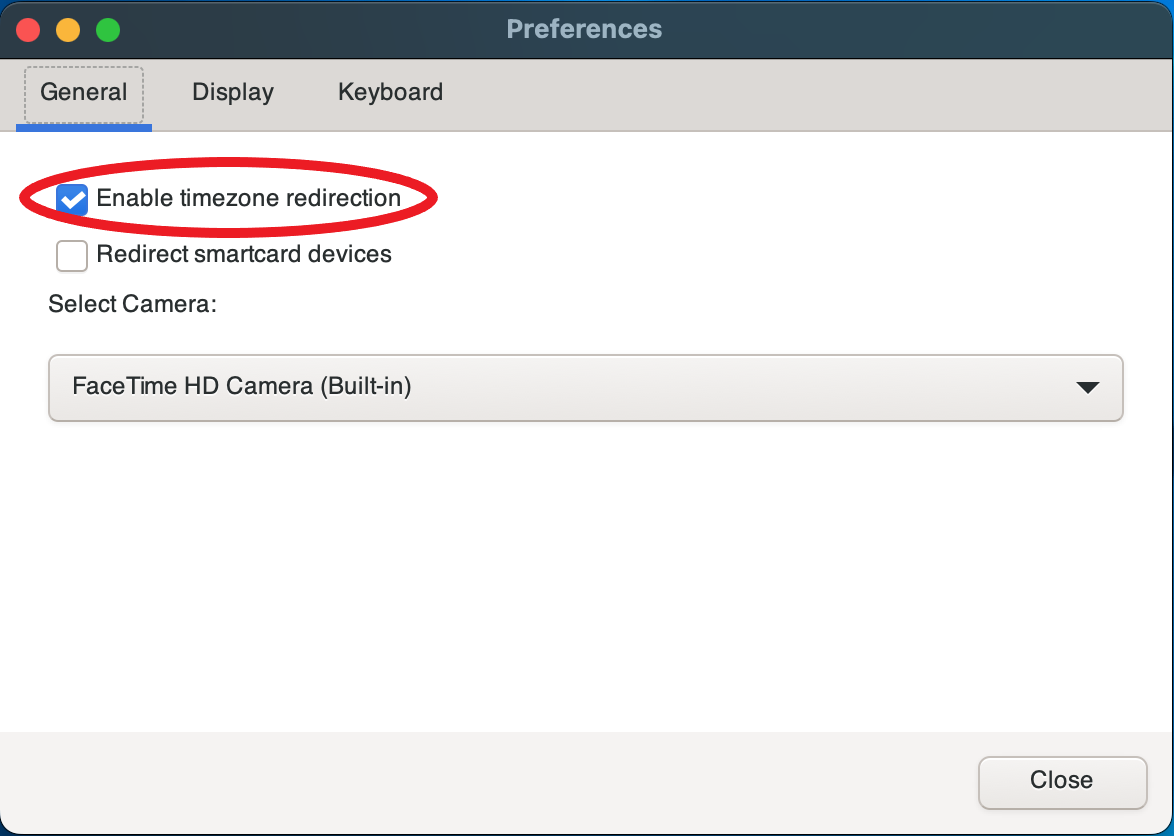Select FaceTime HD Camera (Built-in) entry
1174x836 pixels.
coord(240,388)
